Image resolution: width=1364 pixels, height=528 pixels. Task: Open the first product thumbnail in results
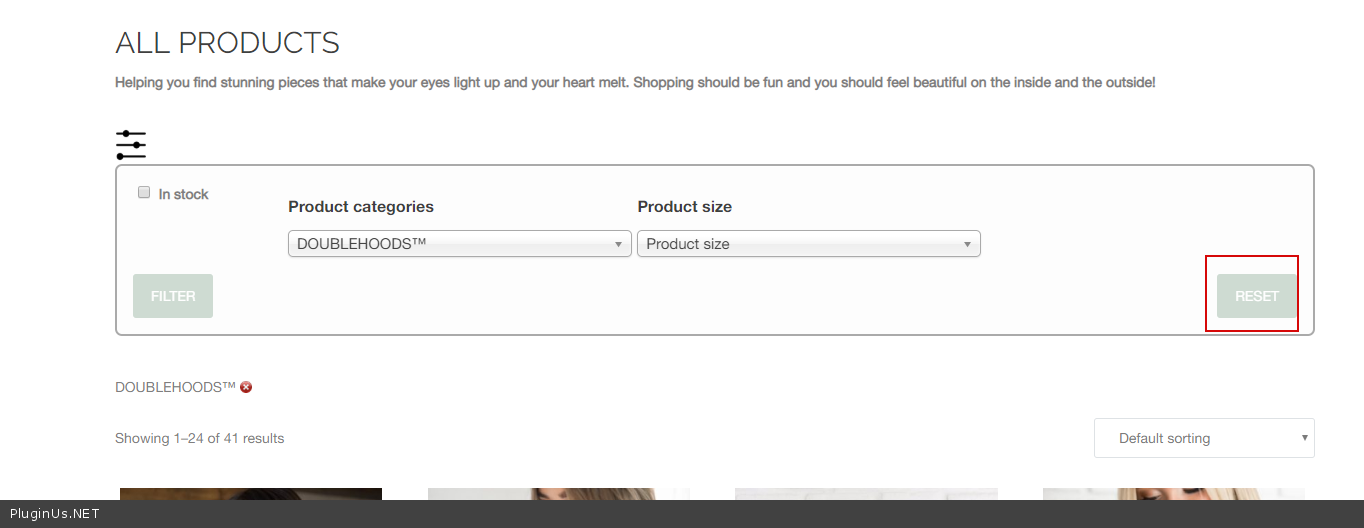[x=251, y=494]
